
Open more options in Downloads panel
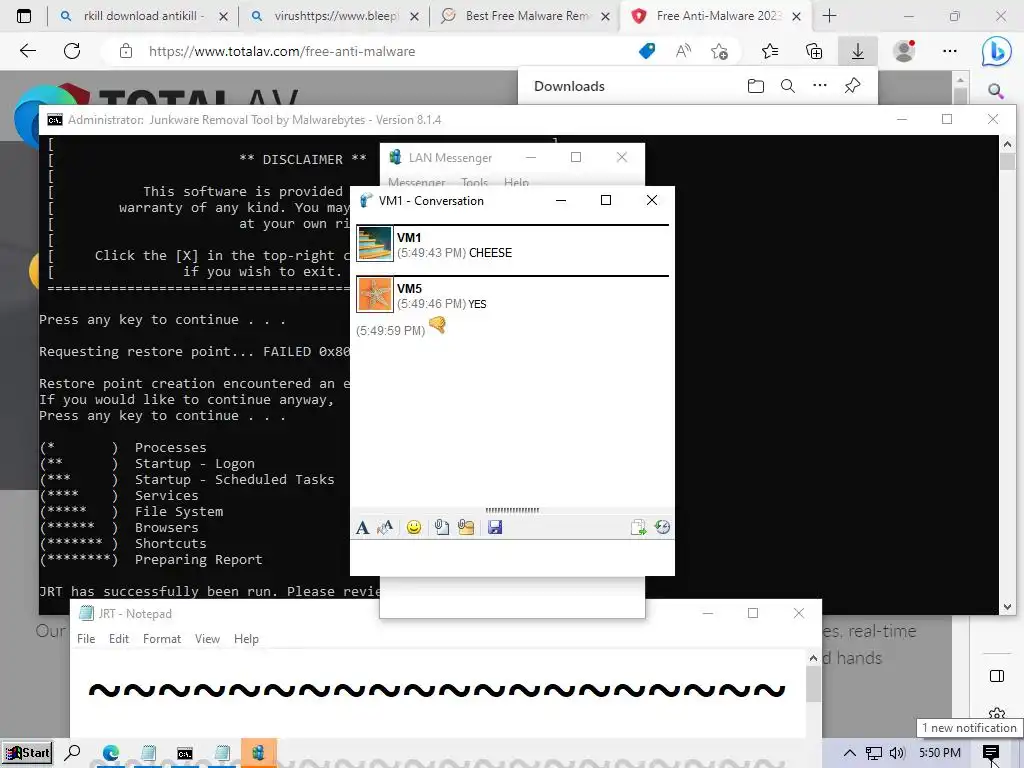820,86
